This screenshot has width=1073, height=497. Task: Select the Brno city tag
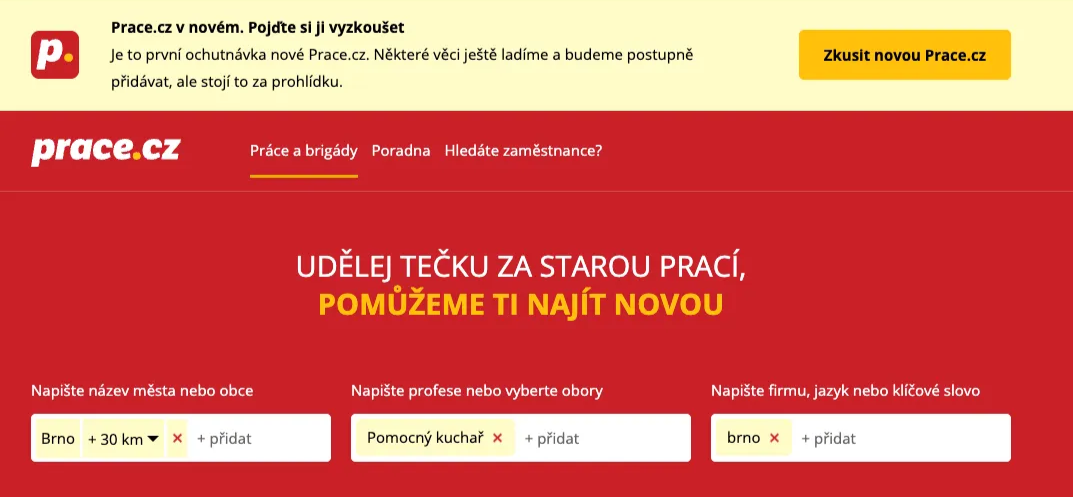pyautogui.click(x=58, y=438)
